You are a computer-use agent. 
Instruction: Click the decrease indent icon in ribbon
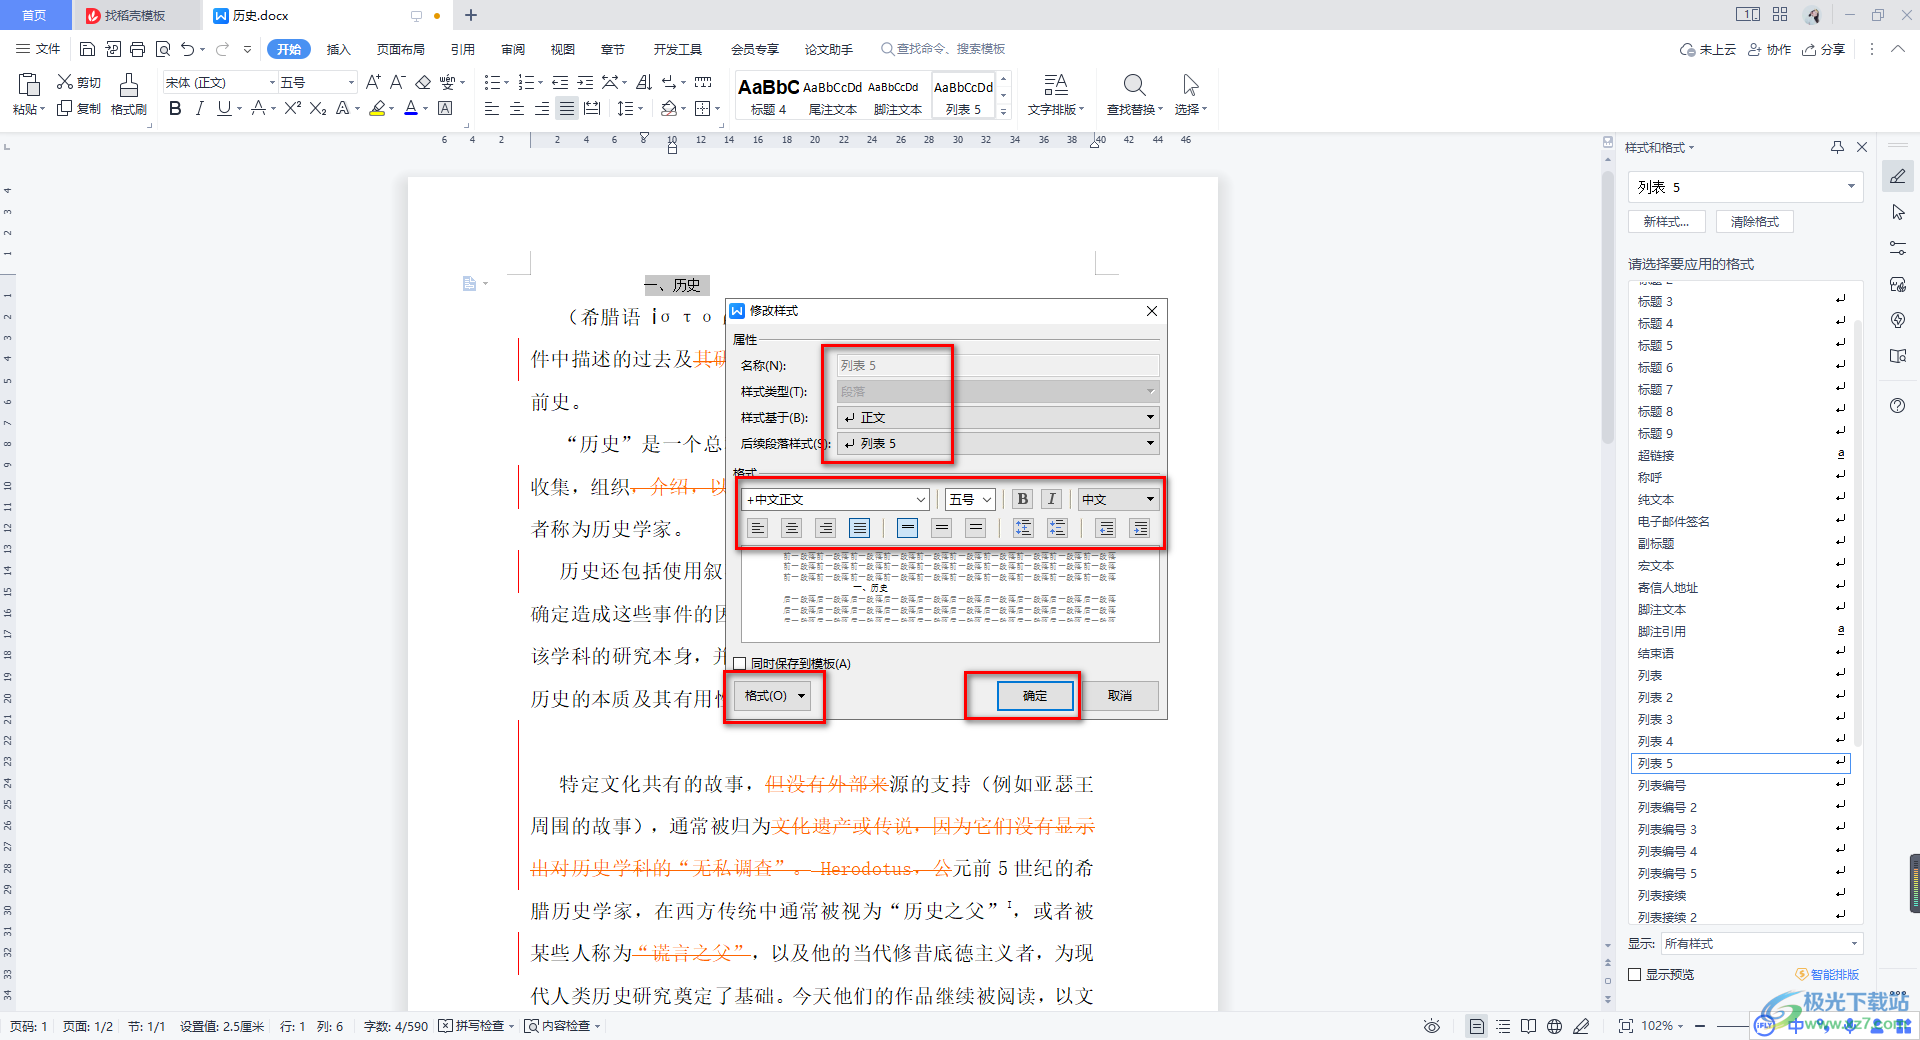tap(560, 82)
